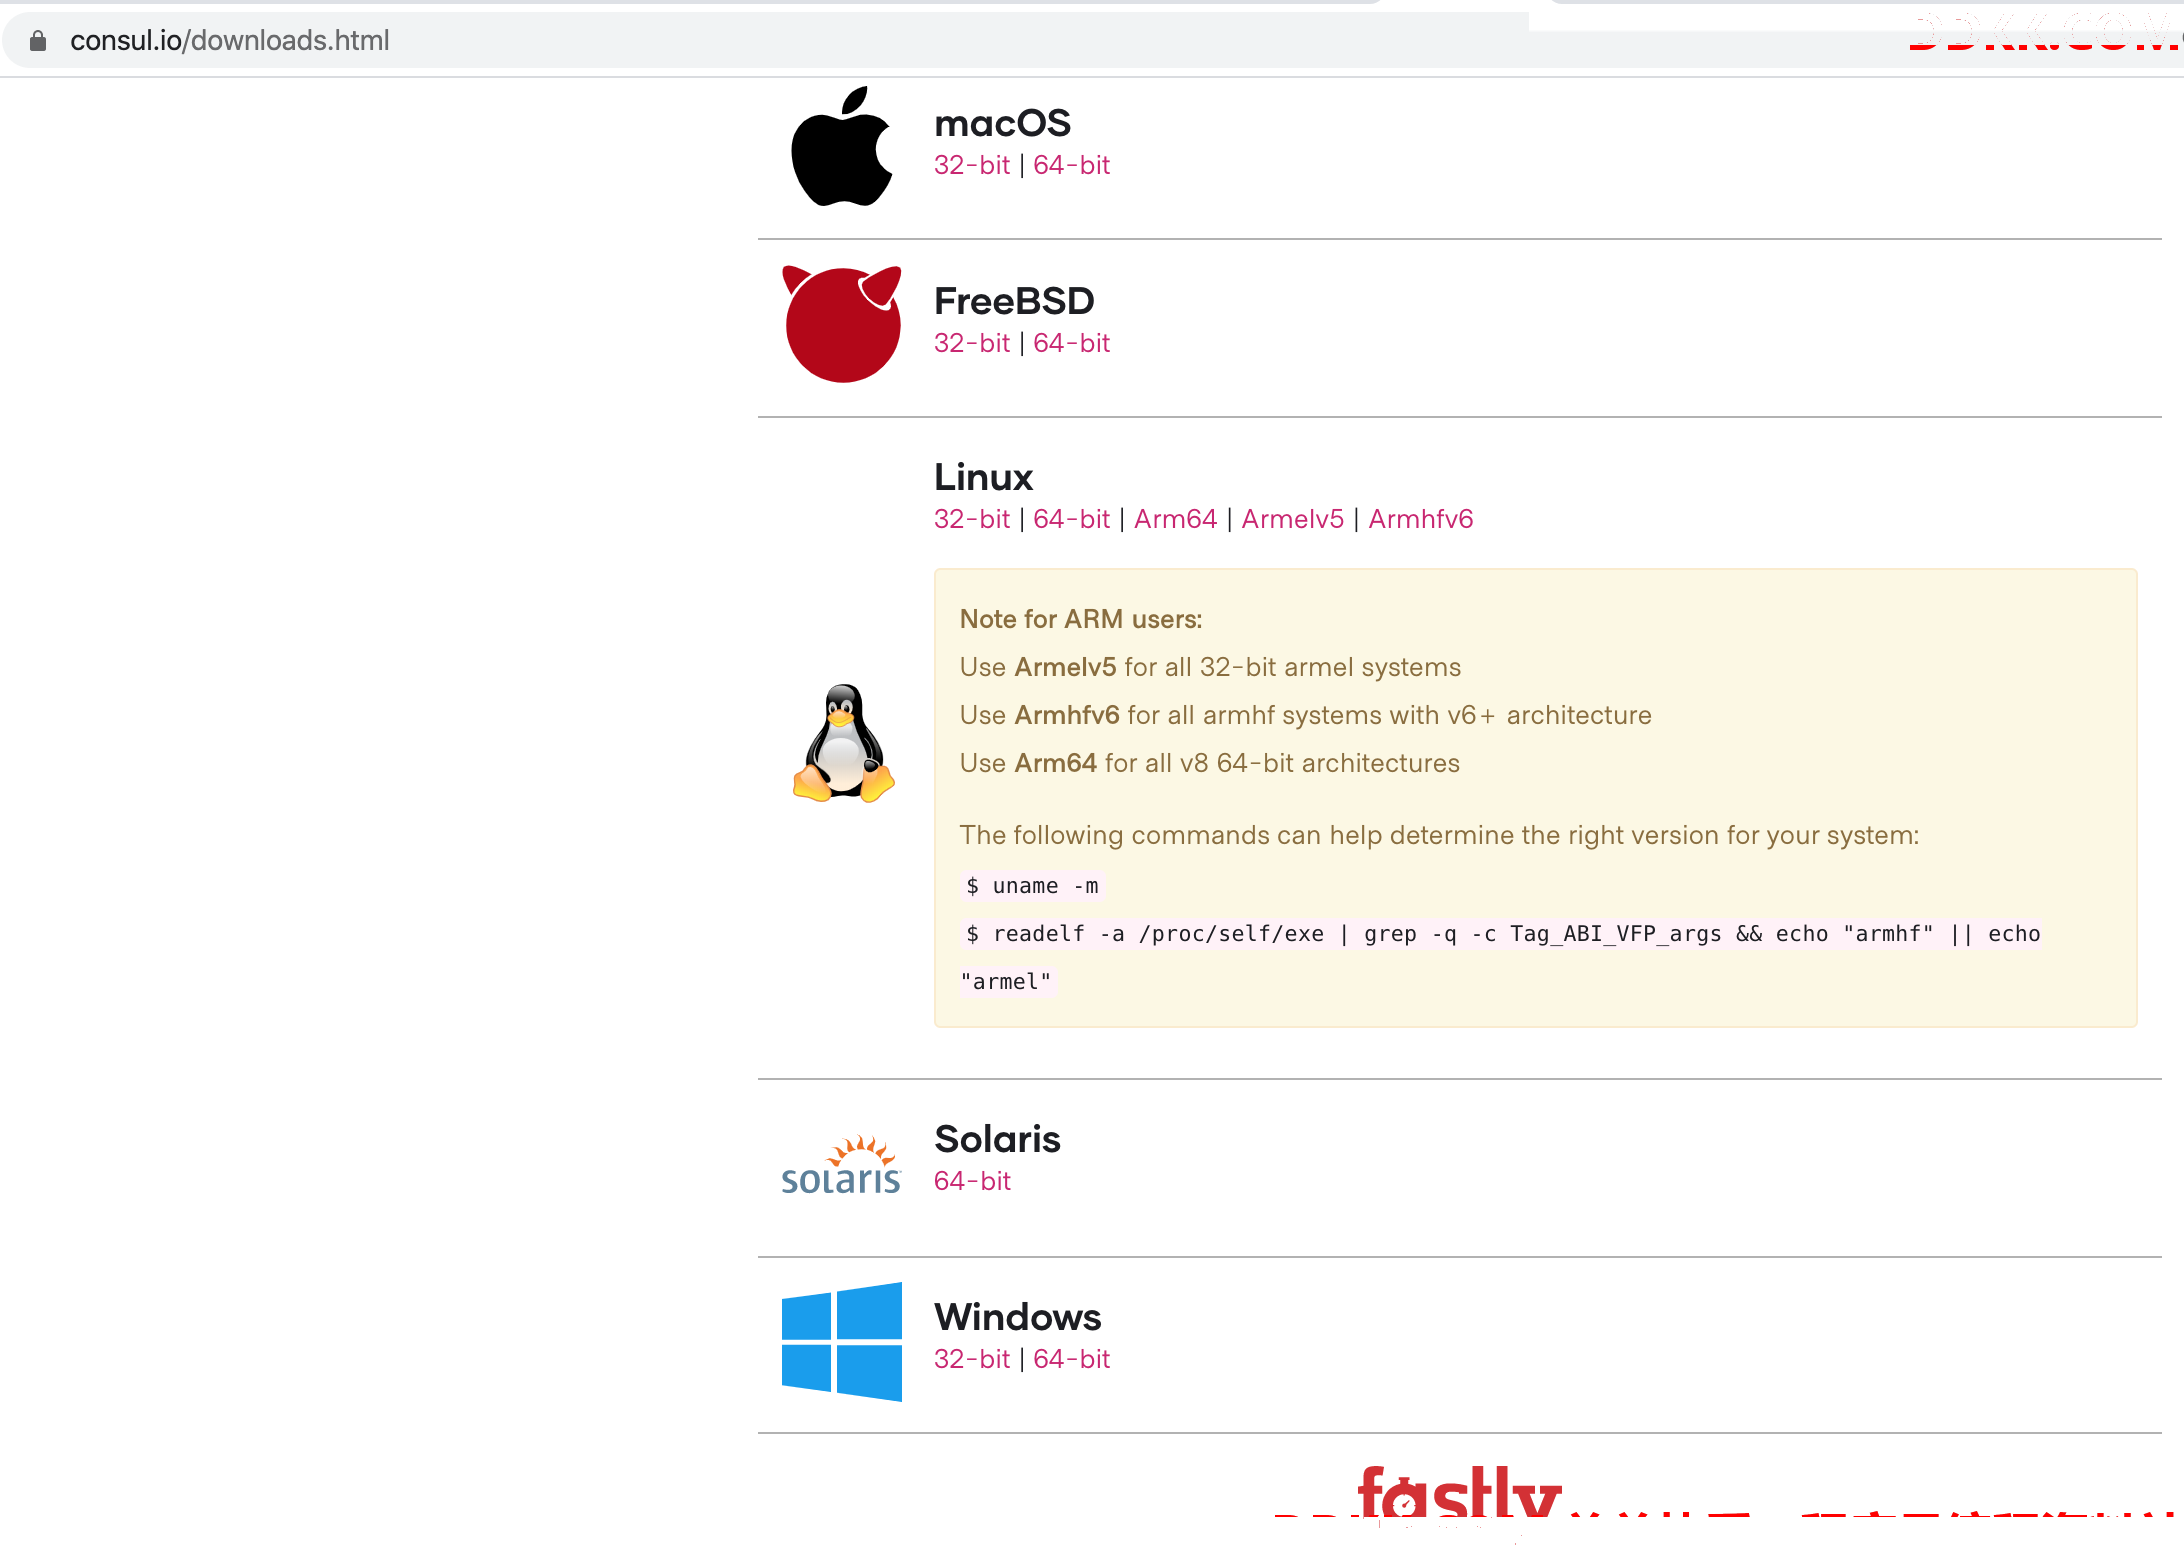Click the Linux Tux penguin logo

coord(842,743)
